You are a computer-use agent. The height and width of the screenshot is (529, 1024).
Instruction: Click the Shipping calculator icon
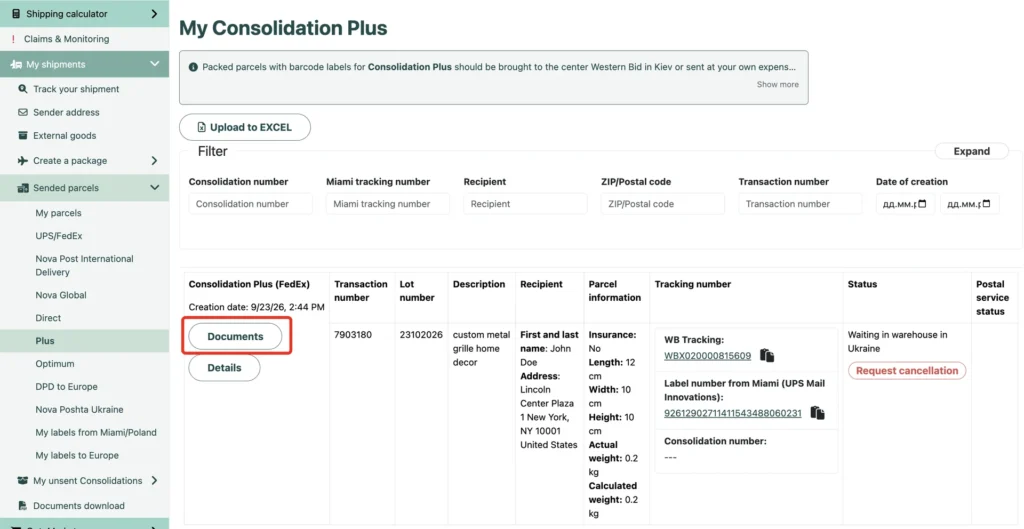16,14
